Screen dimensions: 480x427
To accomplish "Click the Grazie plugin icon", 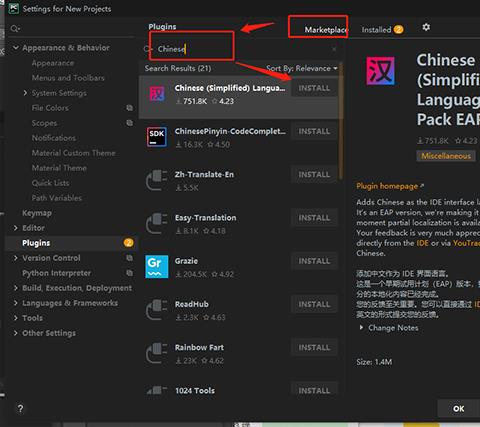I will (x=157, y=267).
